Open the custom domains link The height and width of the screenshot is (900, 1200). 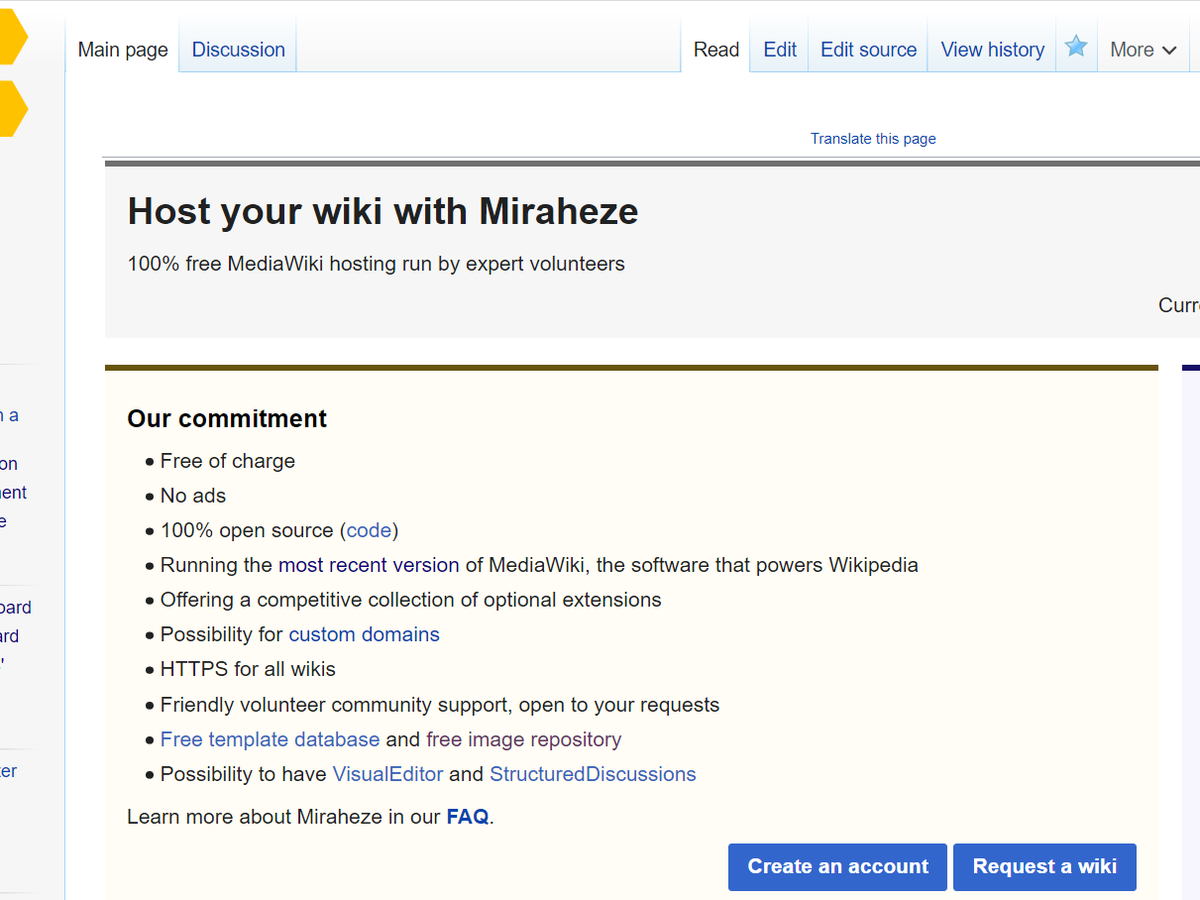coord(364,635)
